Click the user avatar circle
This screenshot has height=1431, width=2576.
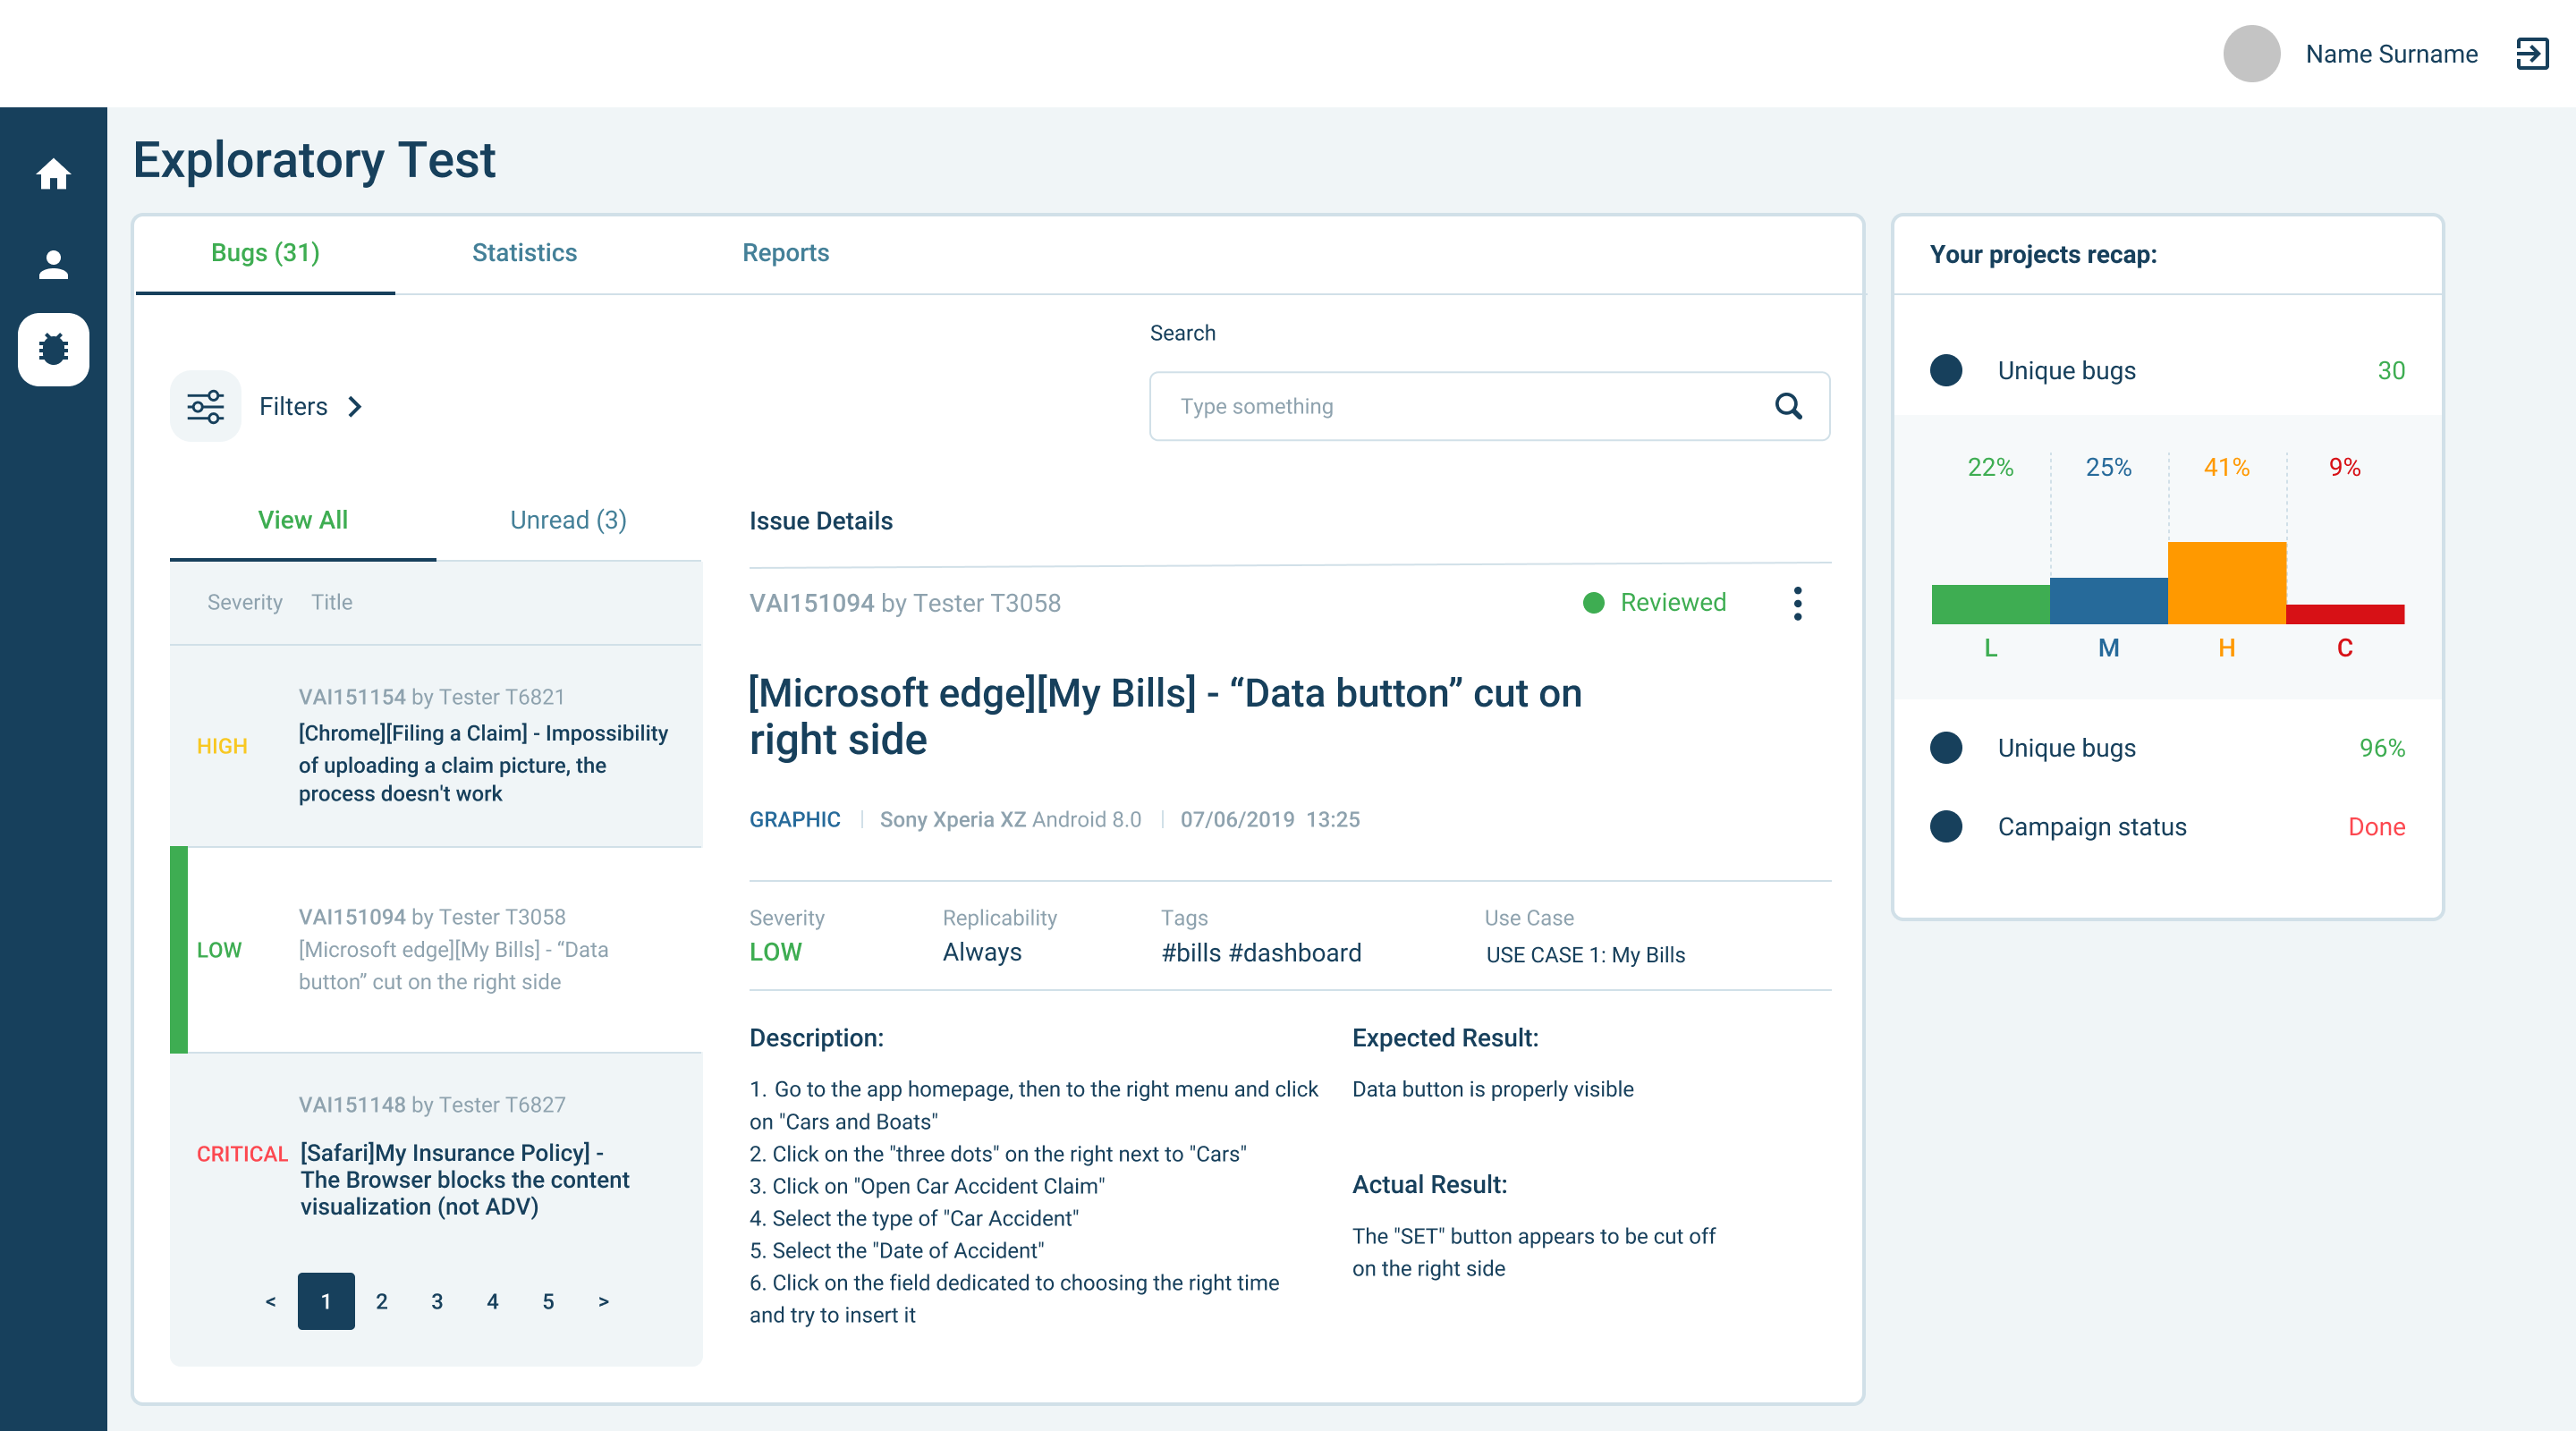(x=2251, y=54)
